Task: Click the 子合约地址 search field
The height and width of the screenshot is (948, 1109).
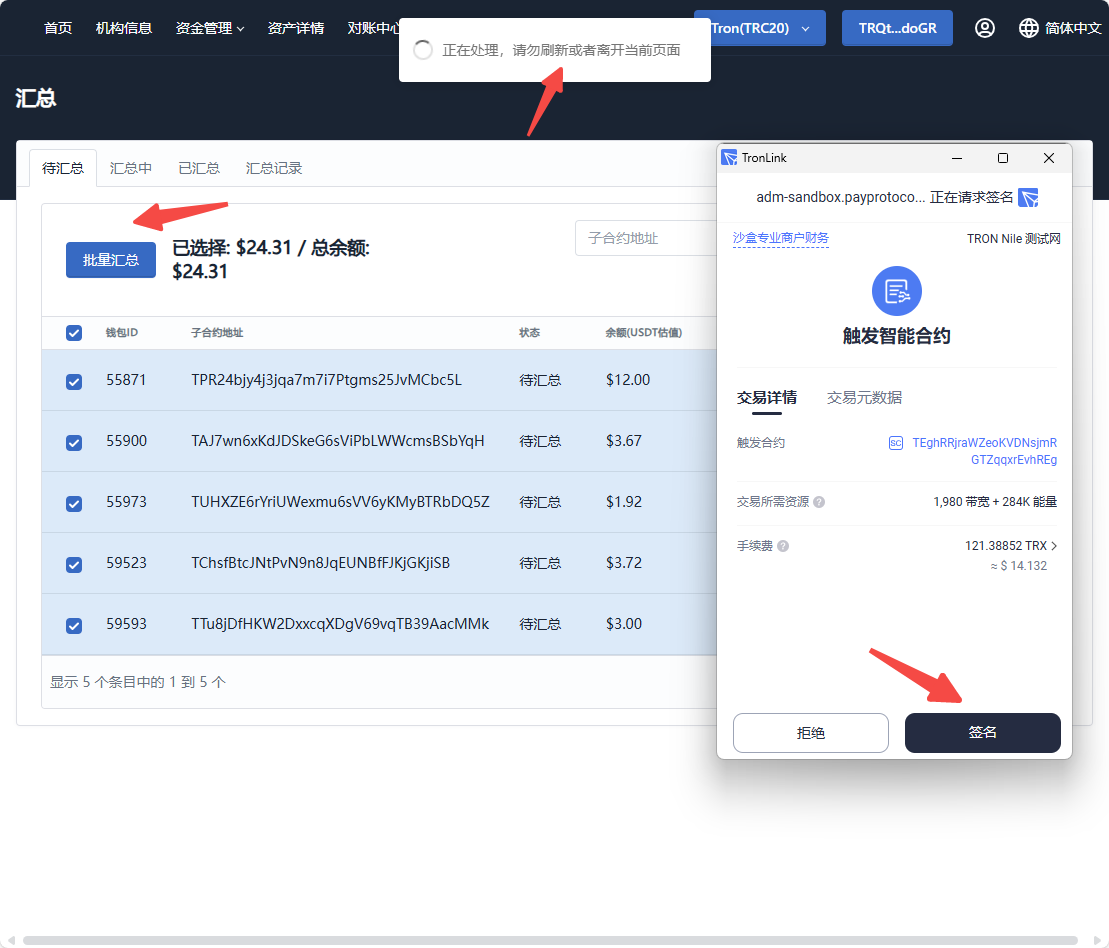Action: (646, 238)
